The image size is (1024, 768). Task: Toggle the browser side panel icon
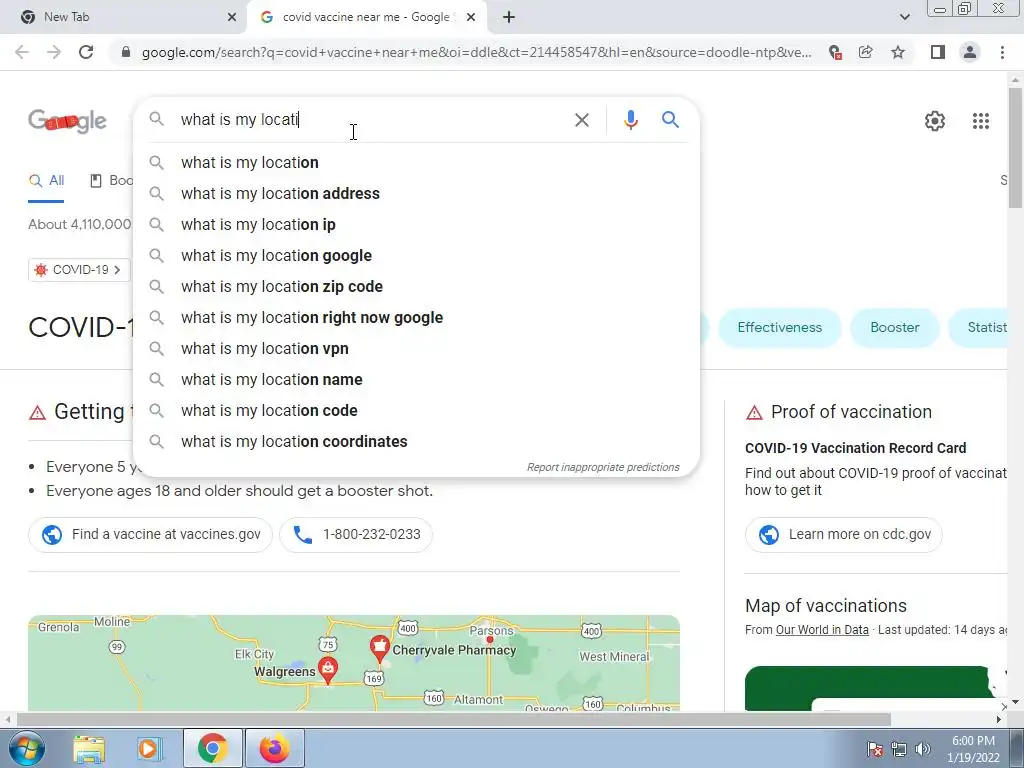[937, 52]
